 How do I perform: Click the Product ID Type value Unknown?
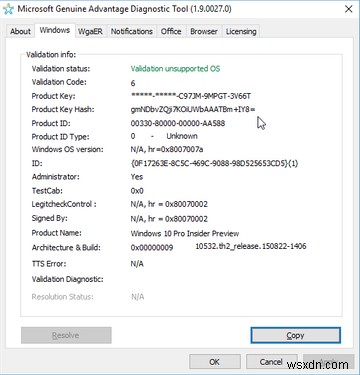click(182, 136)
